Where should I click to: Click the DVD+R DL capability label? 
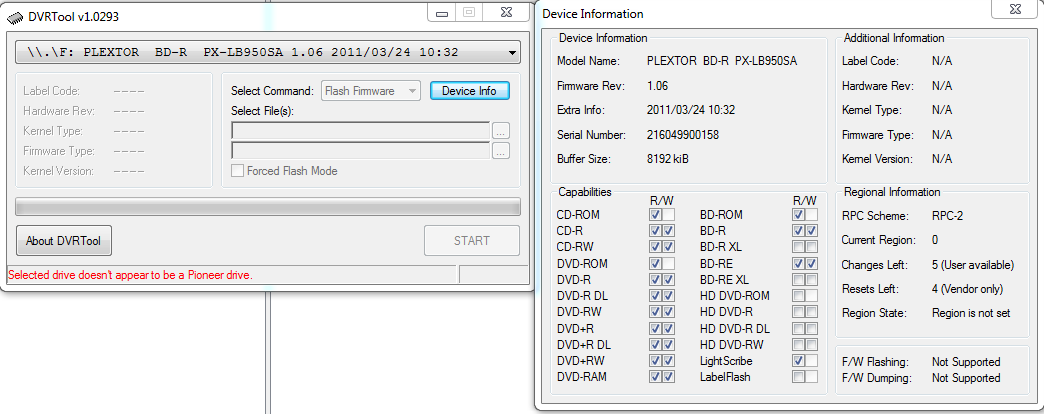click(586, 344)
